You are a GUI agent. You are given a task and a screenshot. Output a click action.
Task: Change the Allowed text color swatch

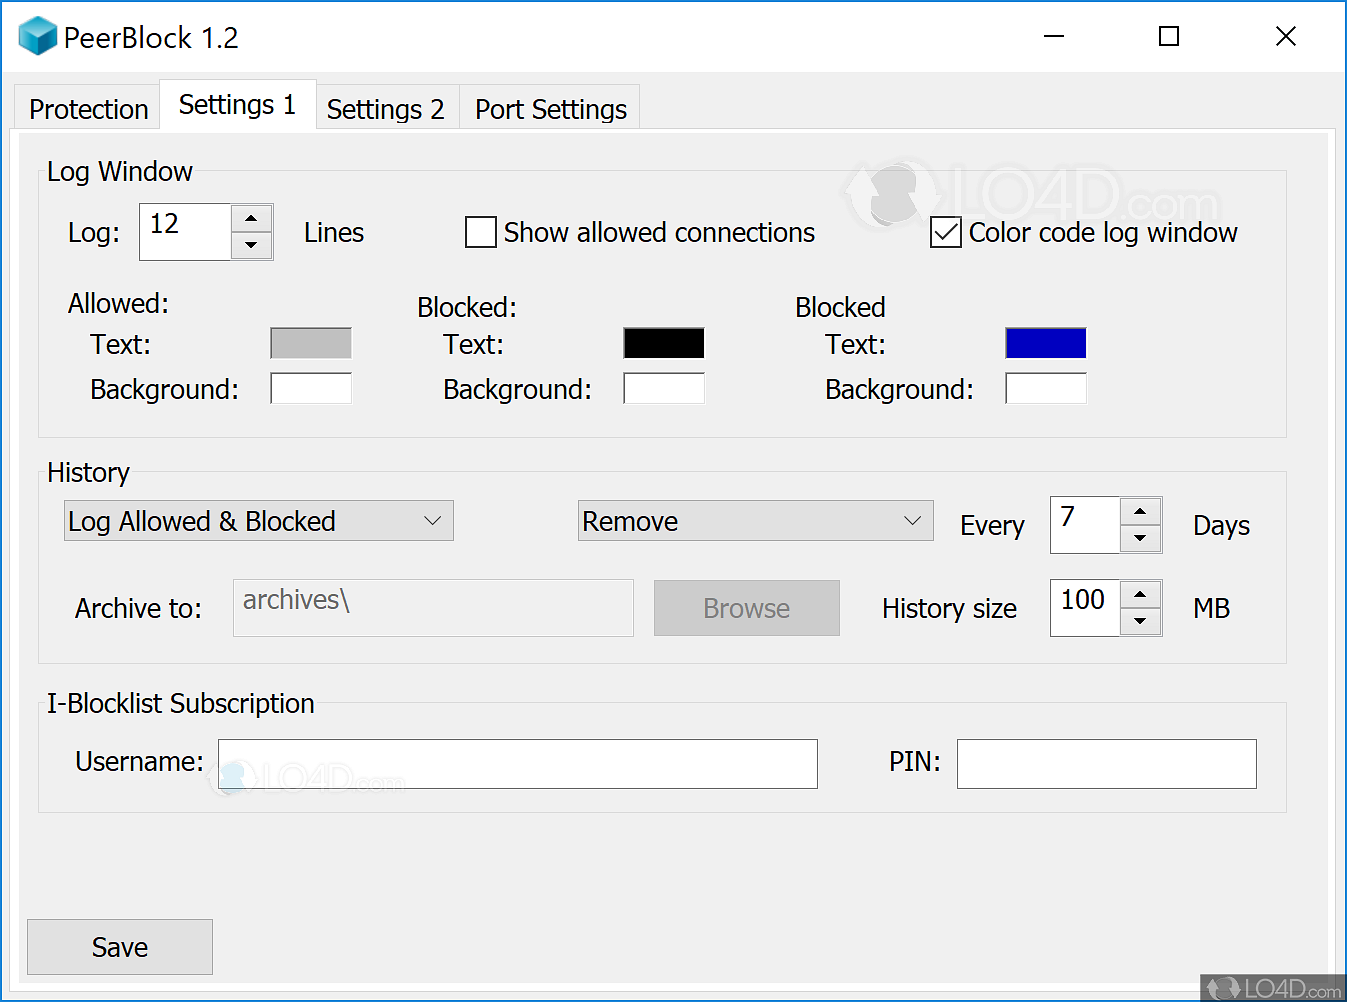point(310,343)
